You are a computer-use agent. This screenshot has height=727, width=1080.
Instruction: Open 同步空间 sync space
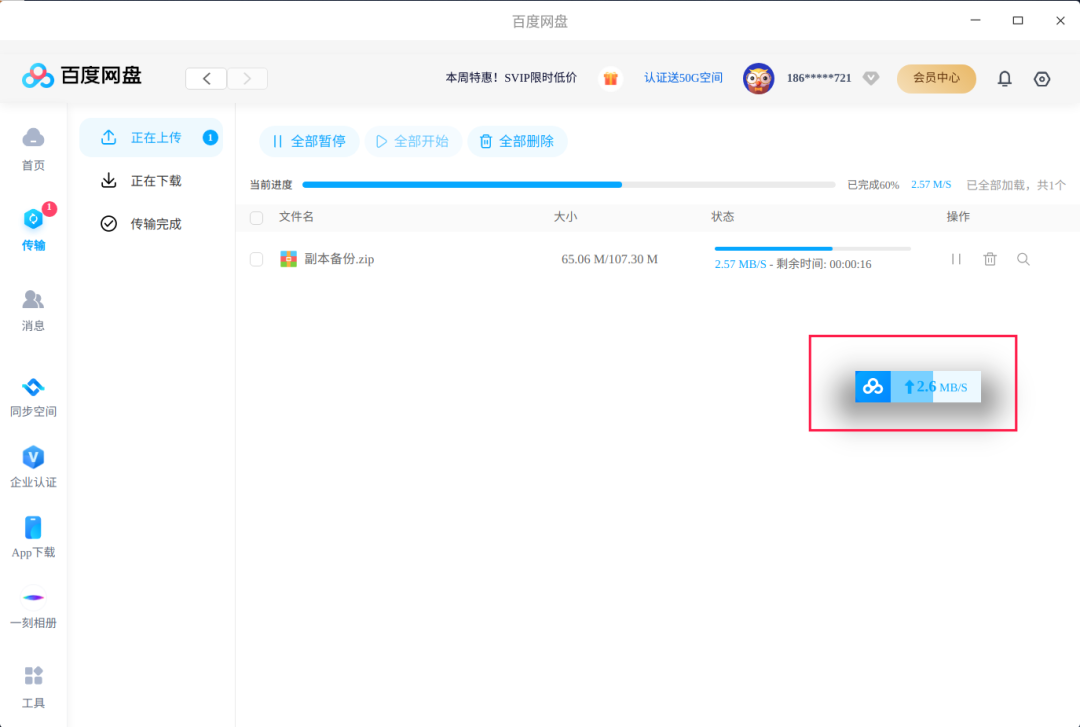click(x=33, y=397)
